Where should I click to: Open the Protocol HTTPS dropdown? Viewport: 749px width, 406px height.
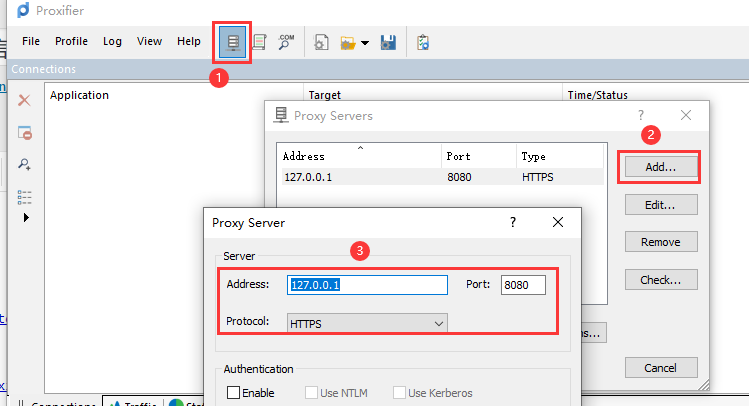point(367,323)
